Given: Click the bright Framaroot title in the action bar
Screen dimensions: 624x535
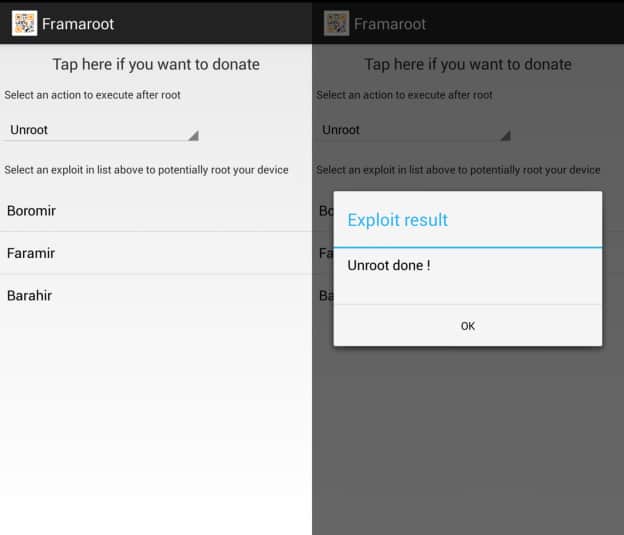Looking at the screenshot, I should click(78, 24).
